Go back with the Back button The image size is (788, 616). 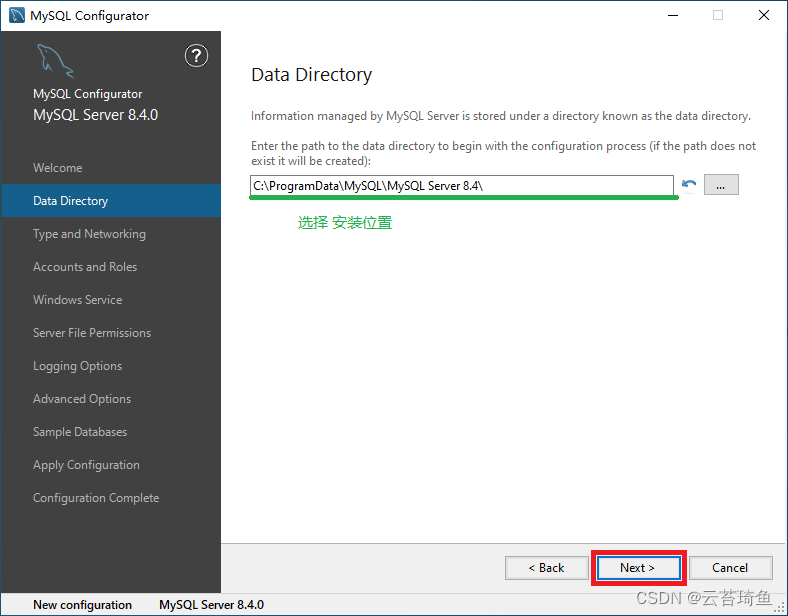pyautogui.click(x=547, y=568)
